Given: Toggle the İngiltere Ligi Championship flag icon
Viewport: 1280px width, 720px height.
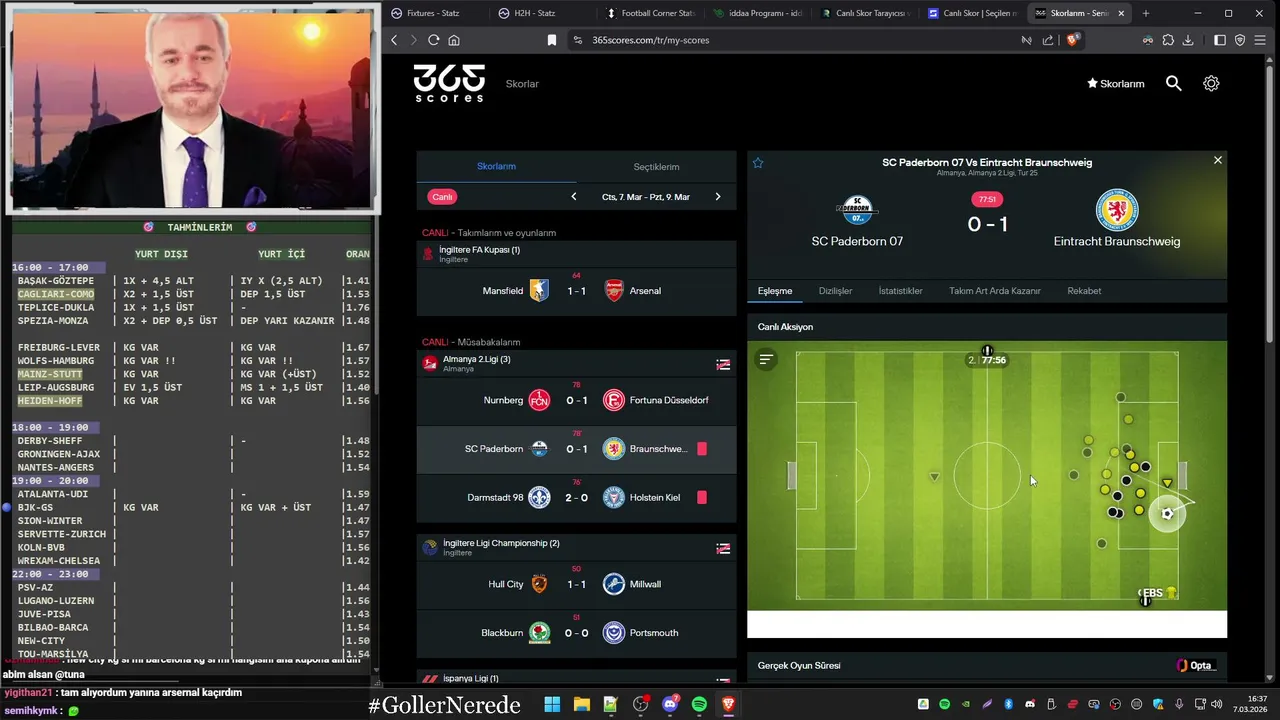Looking at the screenshot, I should point(723,548).
